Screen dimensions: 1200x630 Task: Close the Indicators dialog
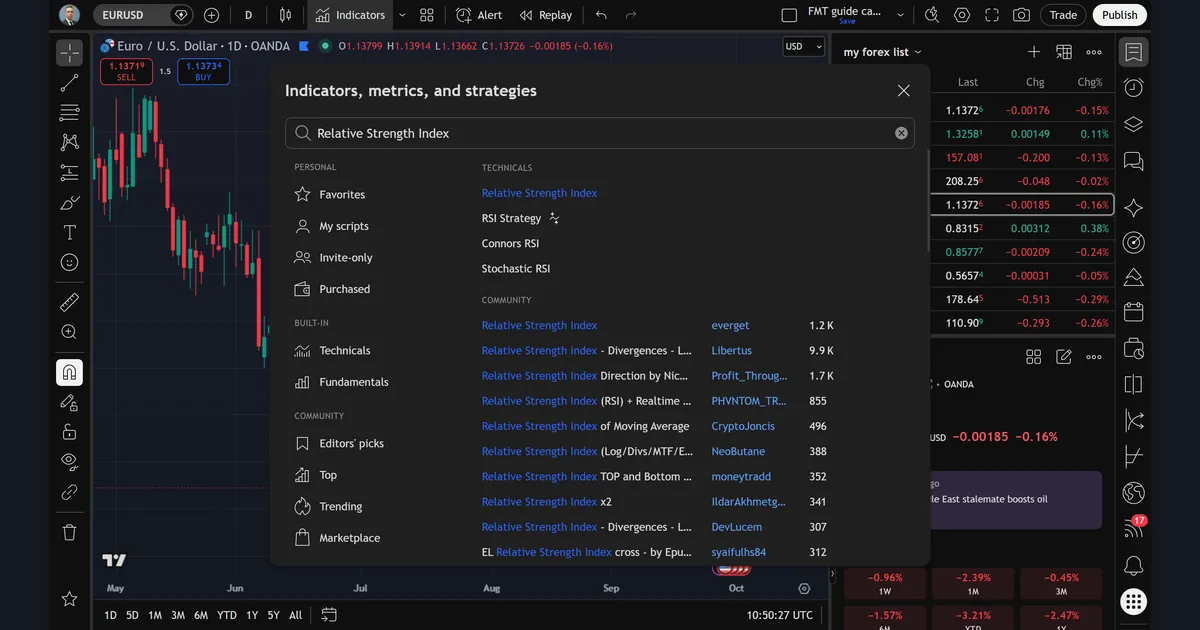pos(903,90)
